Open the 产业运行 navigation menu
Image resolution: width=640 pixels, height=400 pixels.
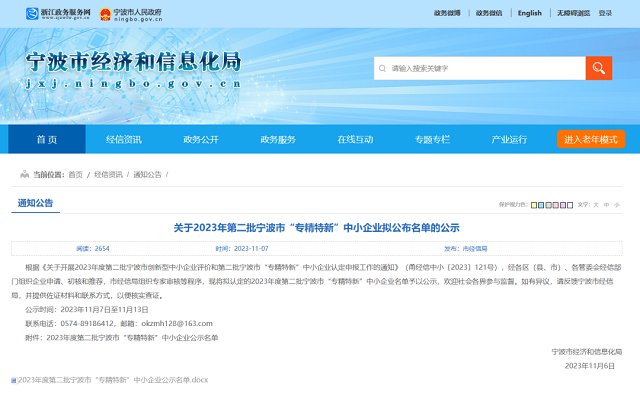pyautogui.click(x=509, y=140)
